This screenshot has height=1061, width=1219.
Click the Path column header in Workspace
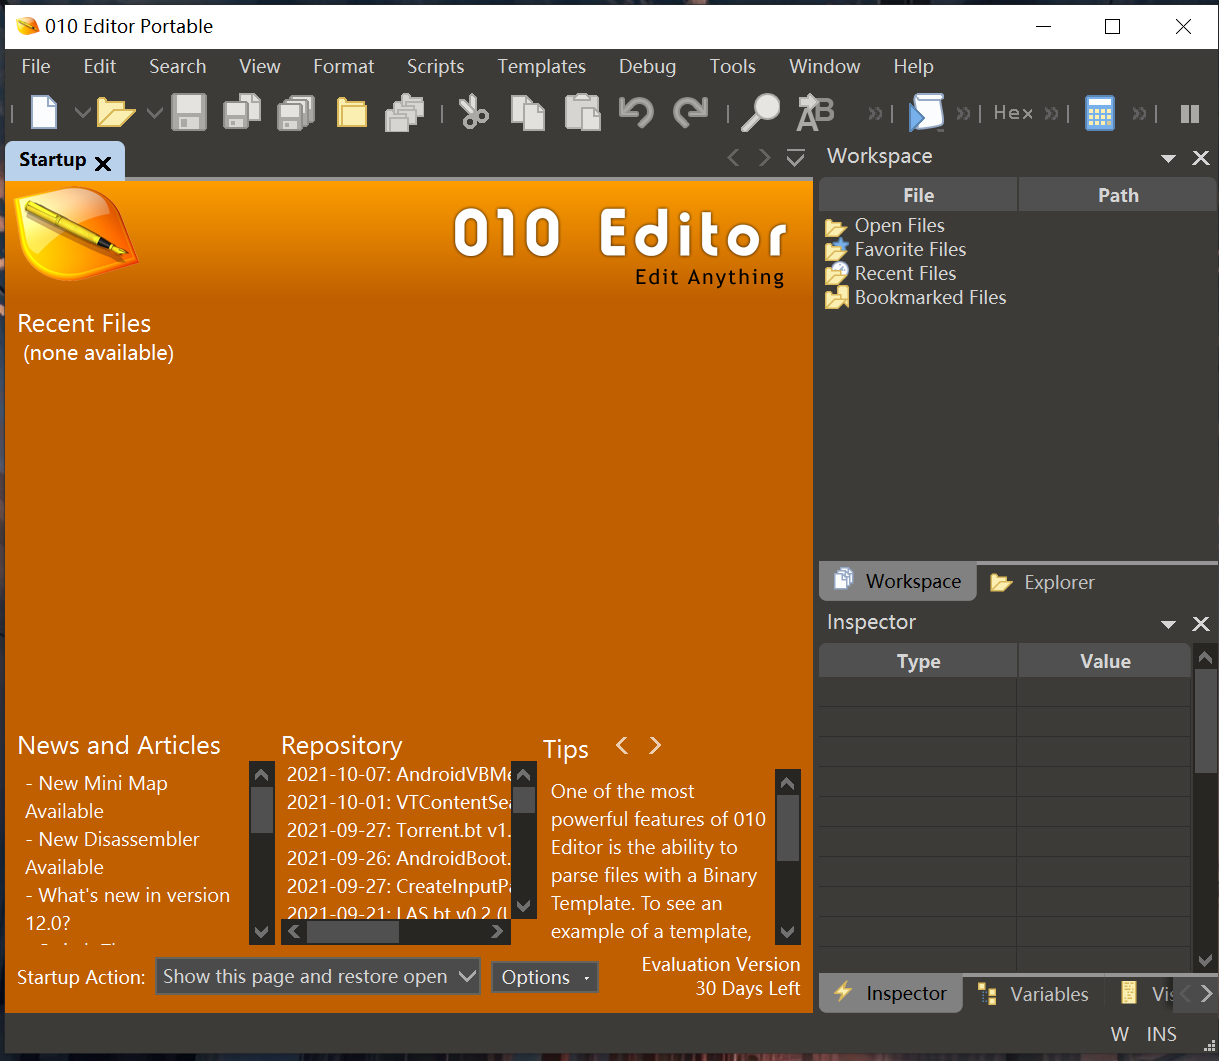pyautogui.click(x=1118, y=195)
